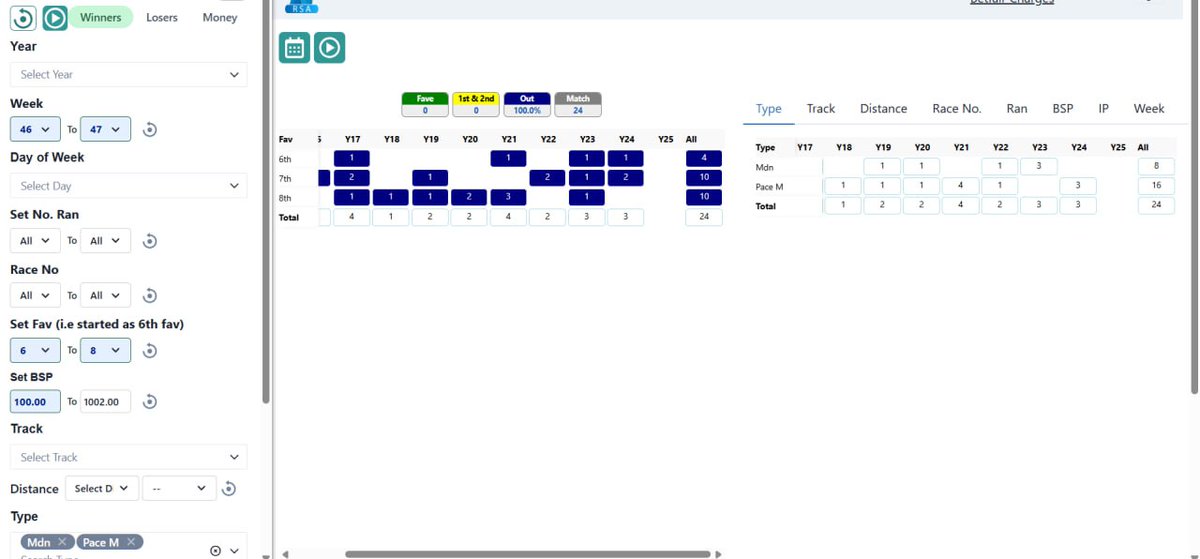Image resolution: width=1200 pixels, height=559 pixels.
Task: Click the horizontal scrollbar at bottom
Action: click(530, 554)
